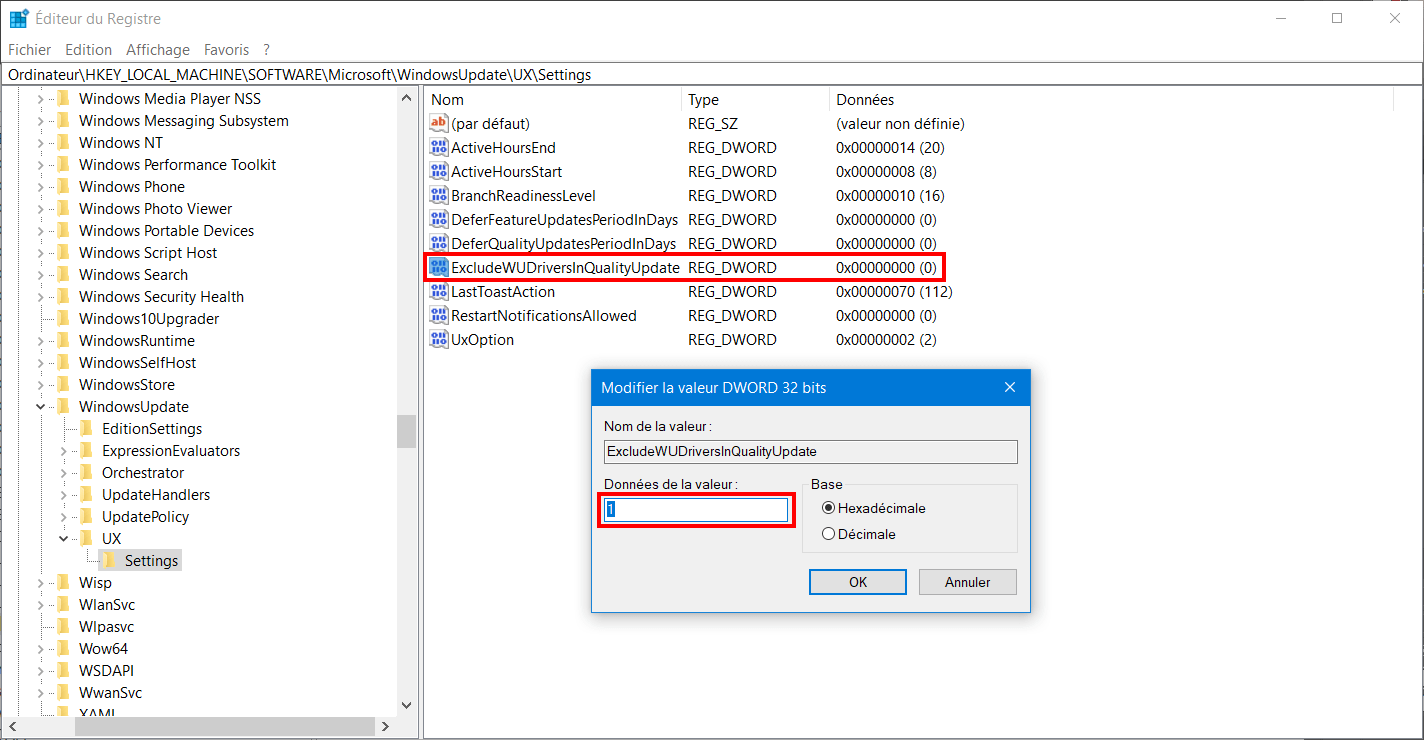Click the tree pane vertical scrollbar thumb
Image resolution: width=1424 pixels, height=740 pixels.
point(406,431)
